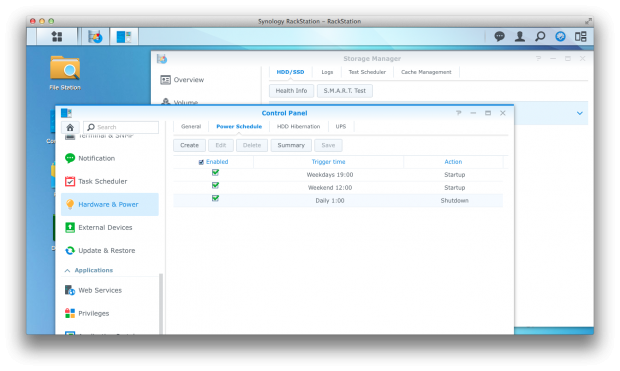The width and height of the screenshot is (620, 371).
Task: Click the Summary button
Action: [291, 146]
